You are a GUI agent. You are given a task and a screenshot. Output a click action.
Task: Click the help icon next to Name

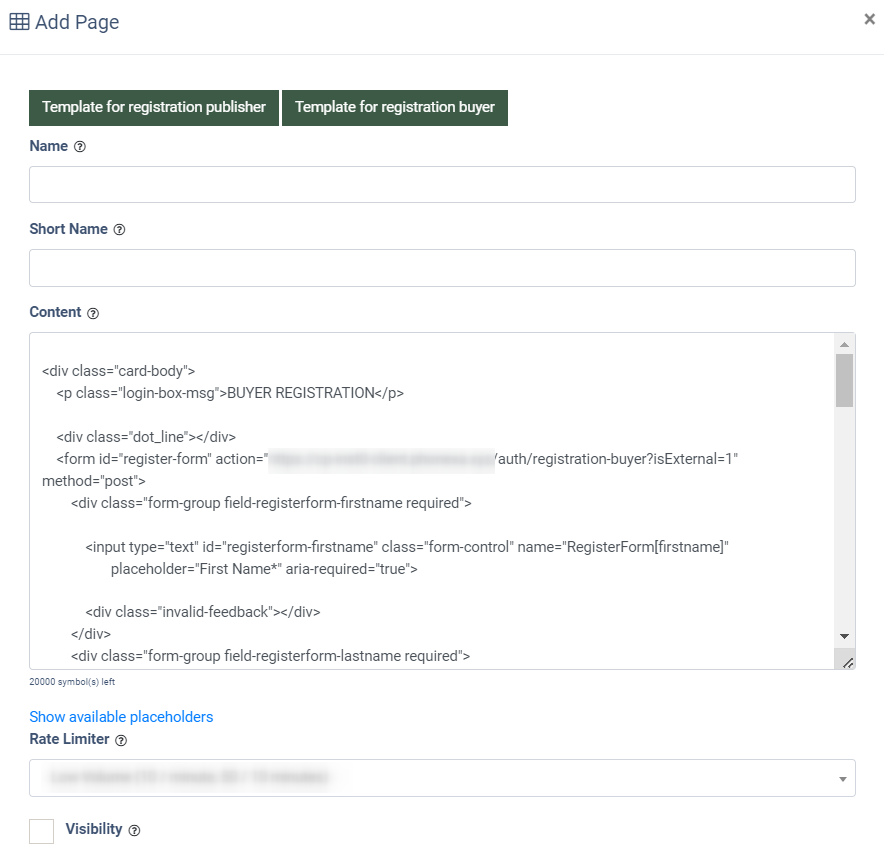[80, 147]
